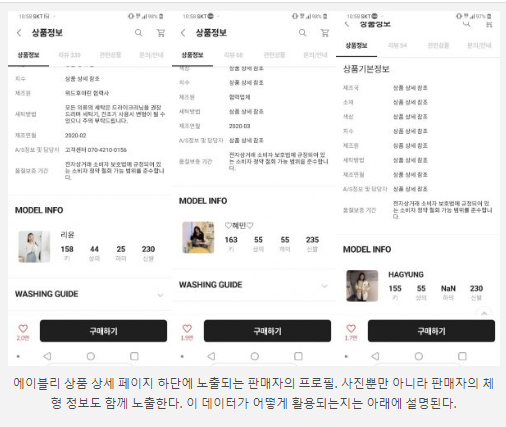Open search on the HAGYUNG model screen

467,24
